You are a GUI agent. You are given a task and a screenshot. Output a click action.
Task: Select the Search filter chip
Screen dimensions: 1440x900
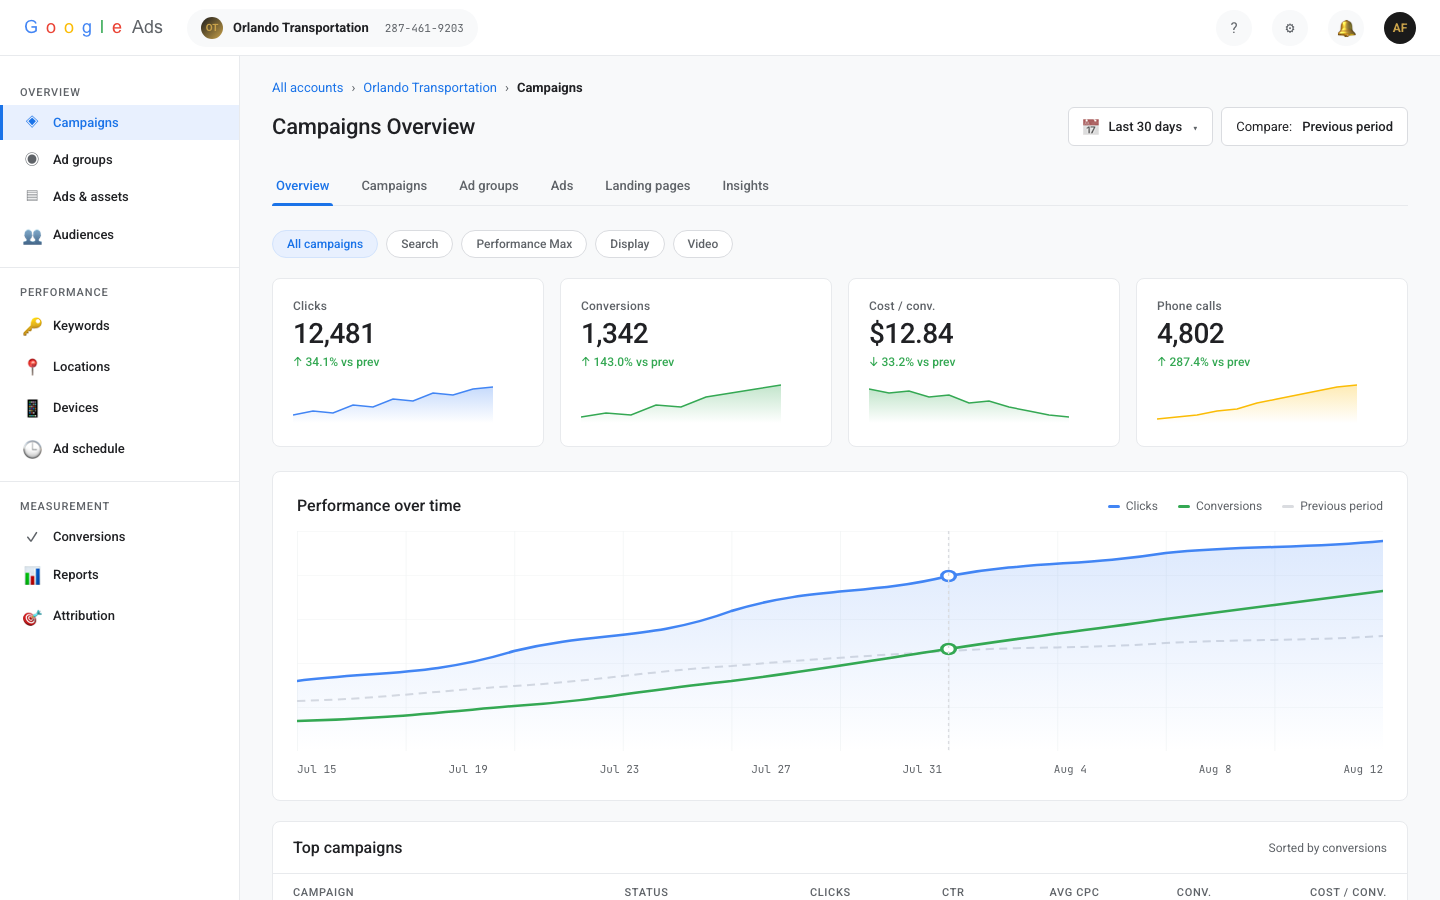click(x=419, y=244)
